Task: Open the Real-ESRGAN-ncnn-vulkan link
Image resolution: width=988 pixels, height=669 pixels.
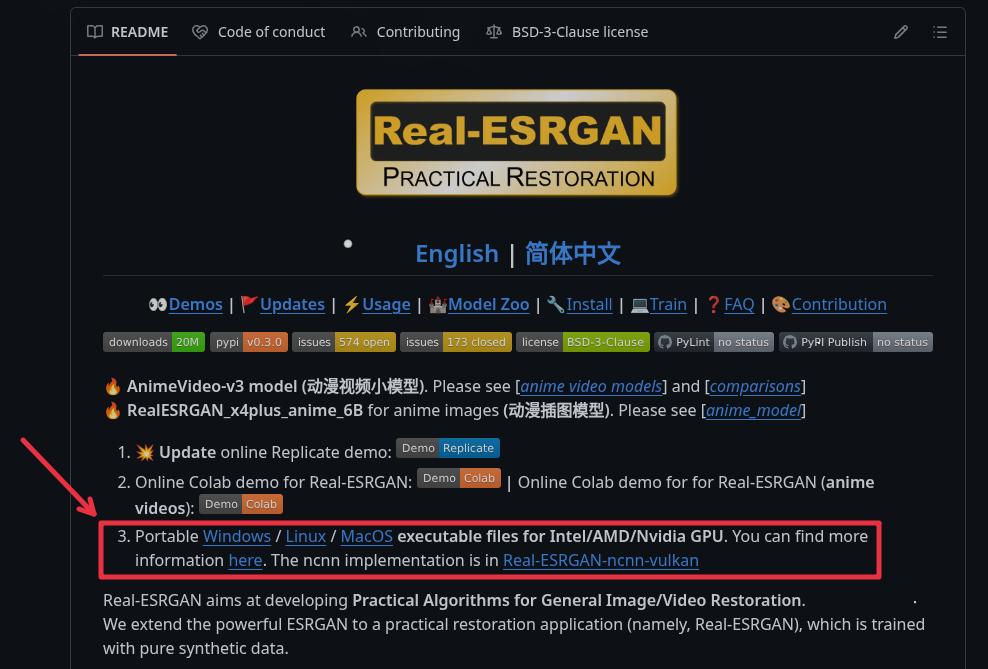Action: [600, 561]
